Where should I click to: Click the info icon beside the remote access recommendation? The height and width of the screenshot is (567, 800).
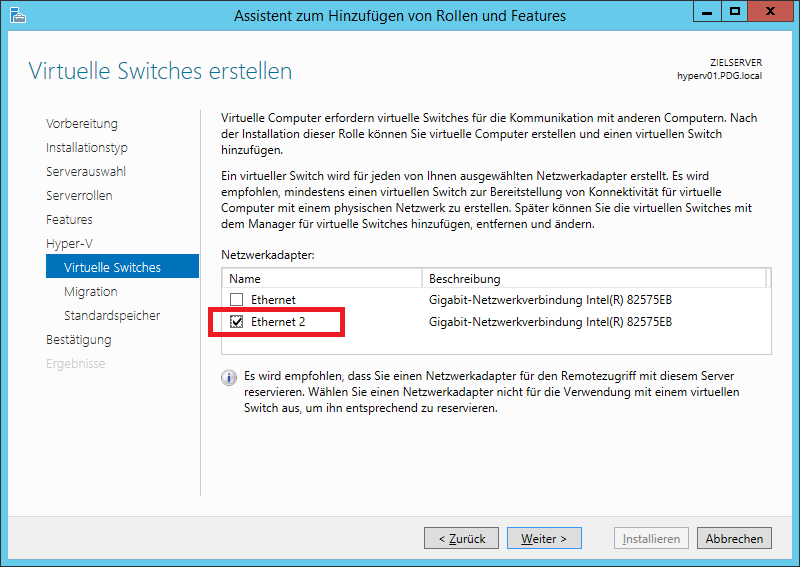(x=229, y=377)
